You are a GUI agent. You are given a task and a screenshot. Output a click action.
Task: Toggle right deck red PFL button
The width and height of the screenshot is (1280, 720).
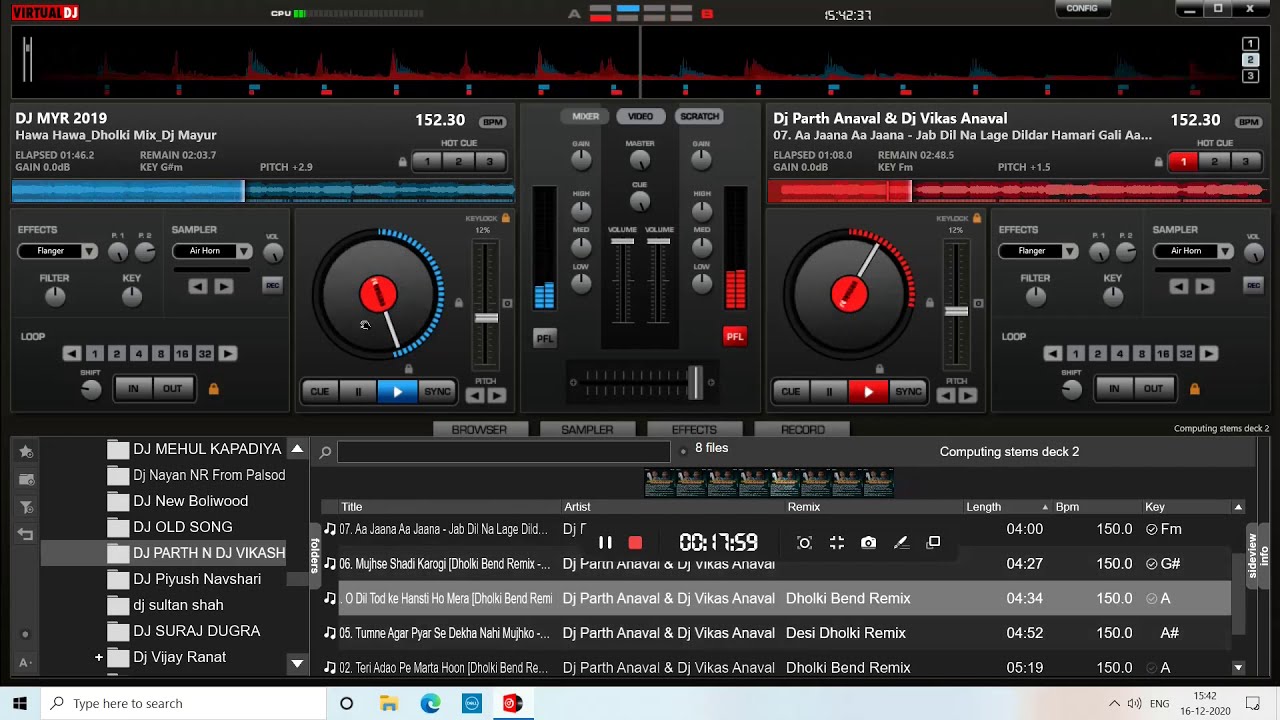(735, 337)
